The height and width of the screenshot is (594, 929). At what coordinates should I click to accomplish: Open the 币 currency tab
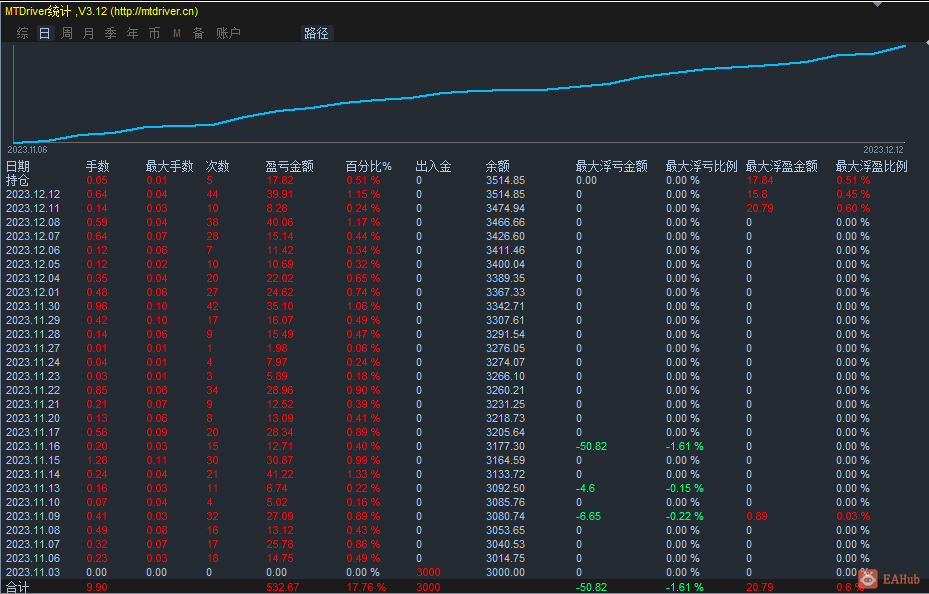click(154, 33)
